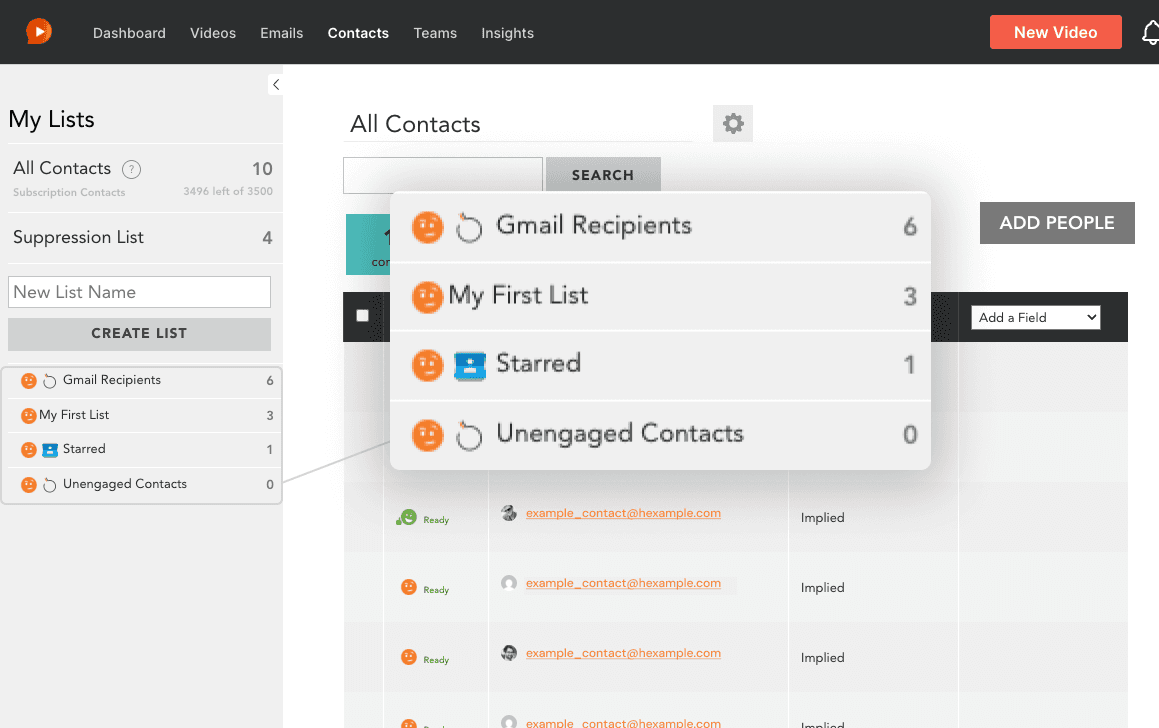Click the SEARCH button
This screenshot has height=728, width=1159.
603,175
